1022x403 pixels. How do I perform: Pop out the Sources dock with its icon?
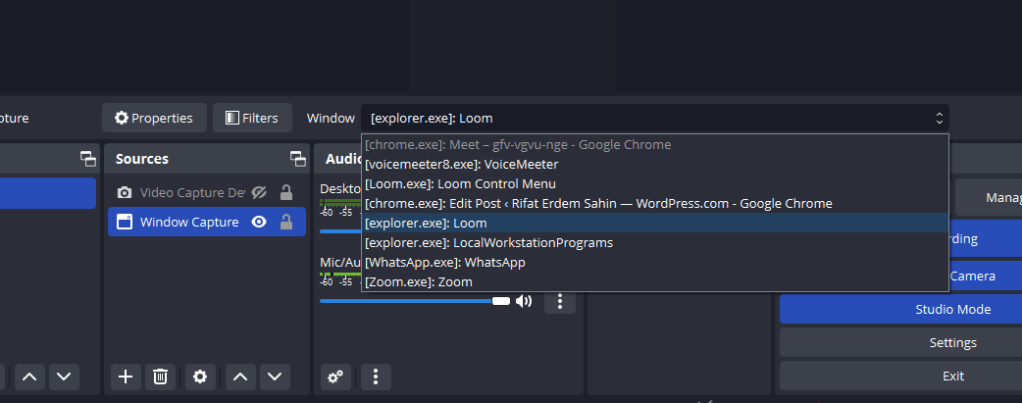tap(298, 158)
